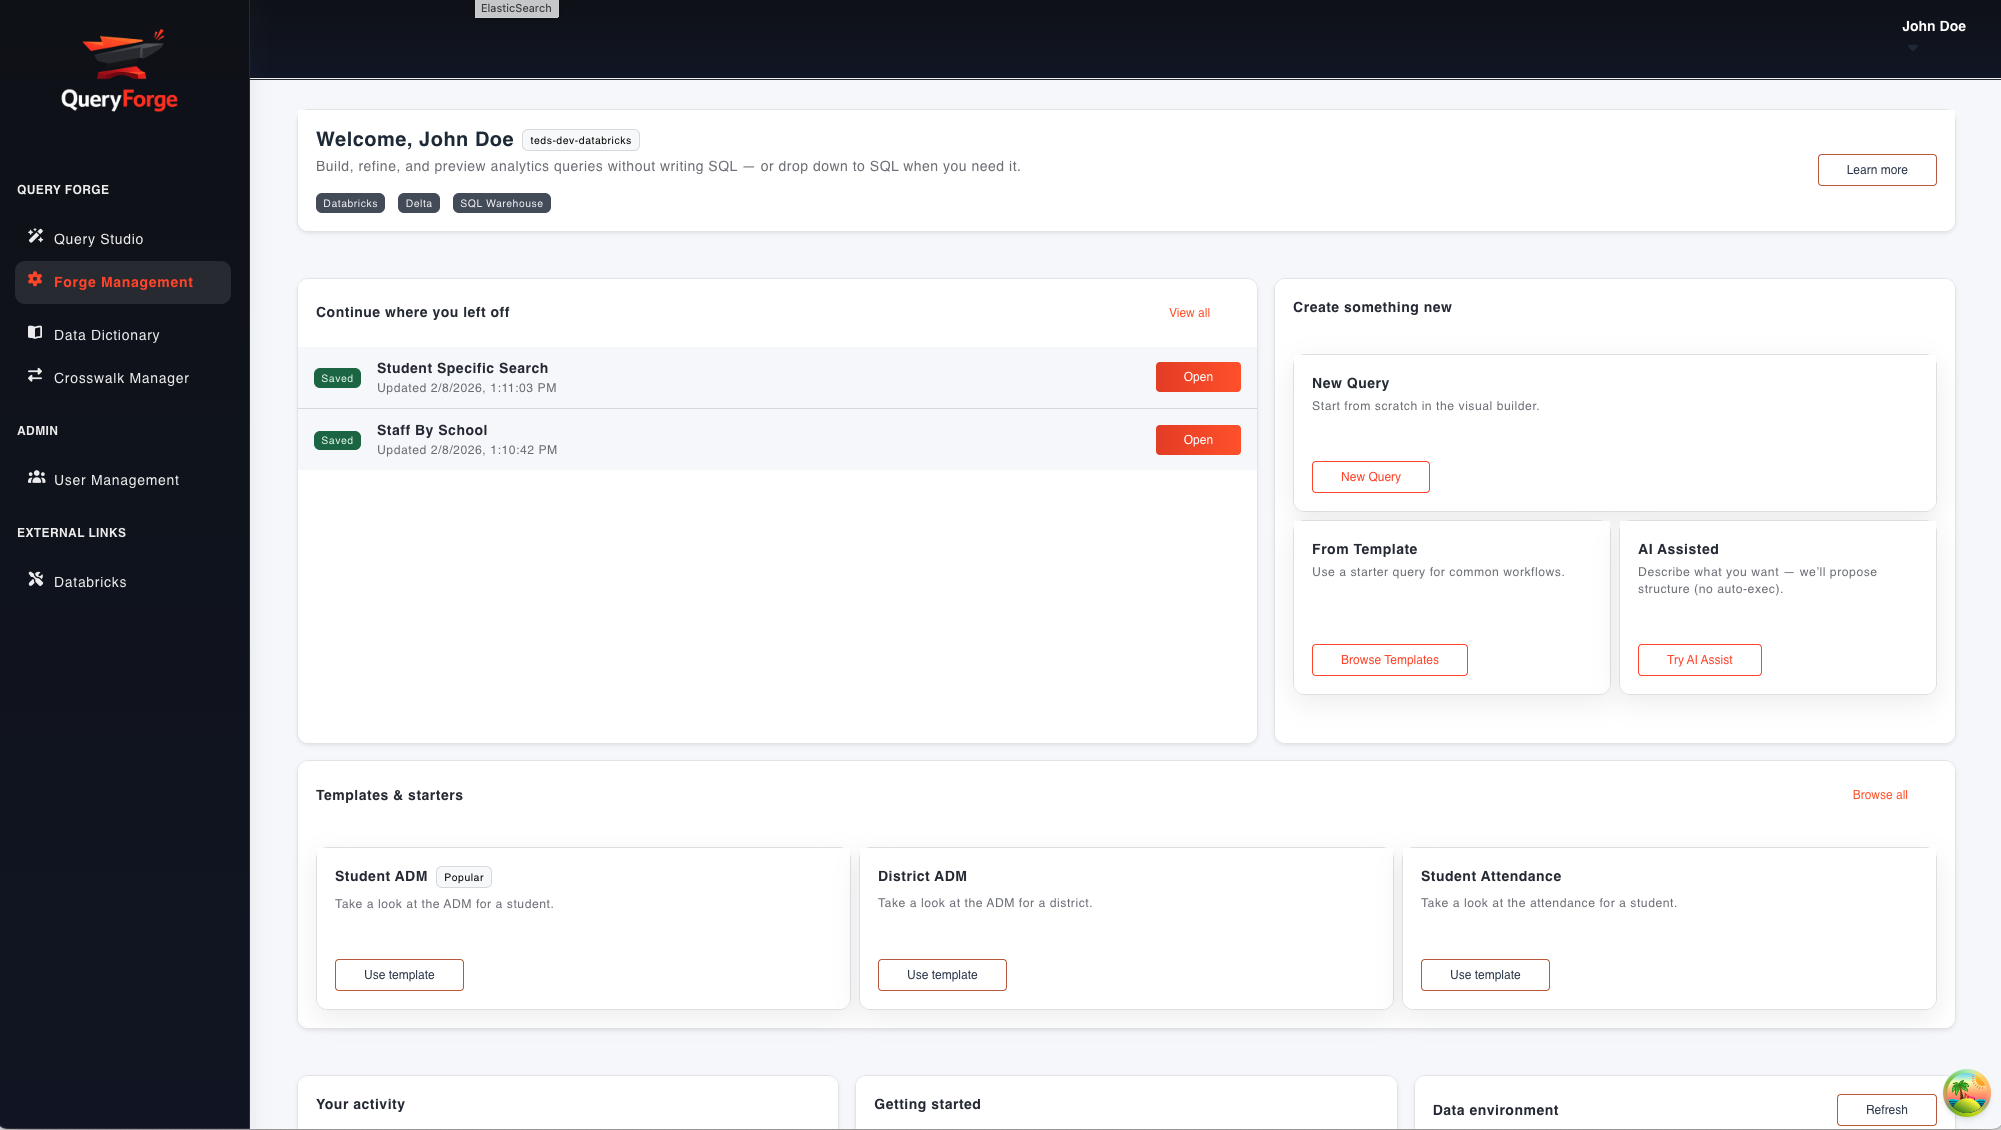Refresh the Data environment panel

point(1886,1109)
